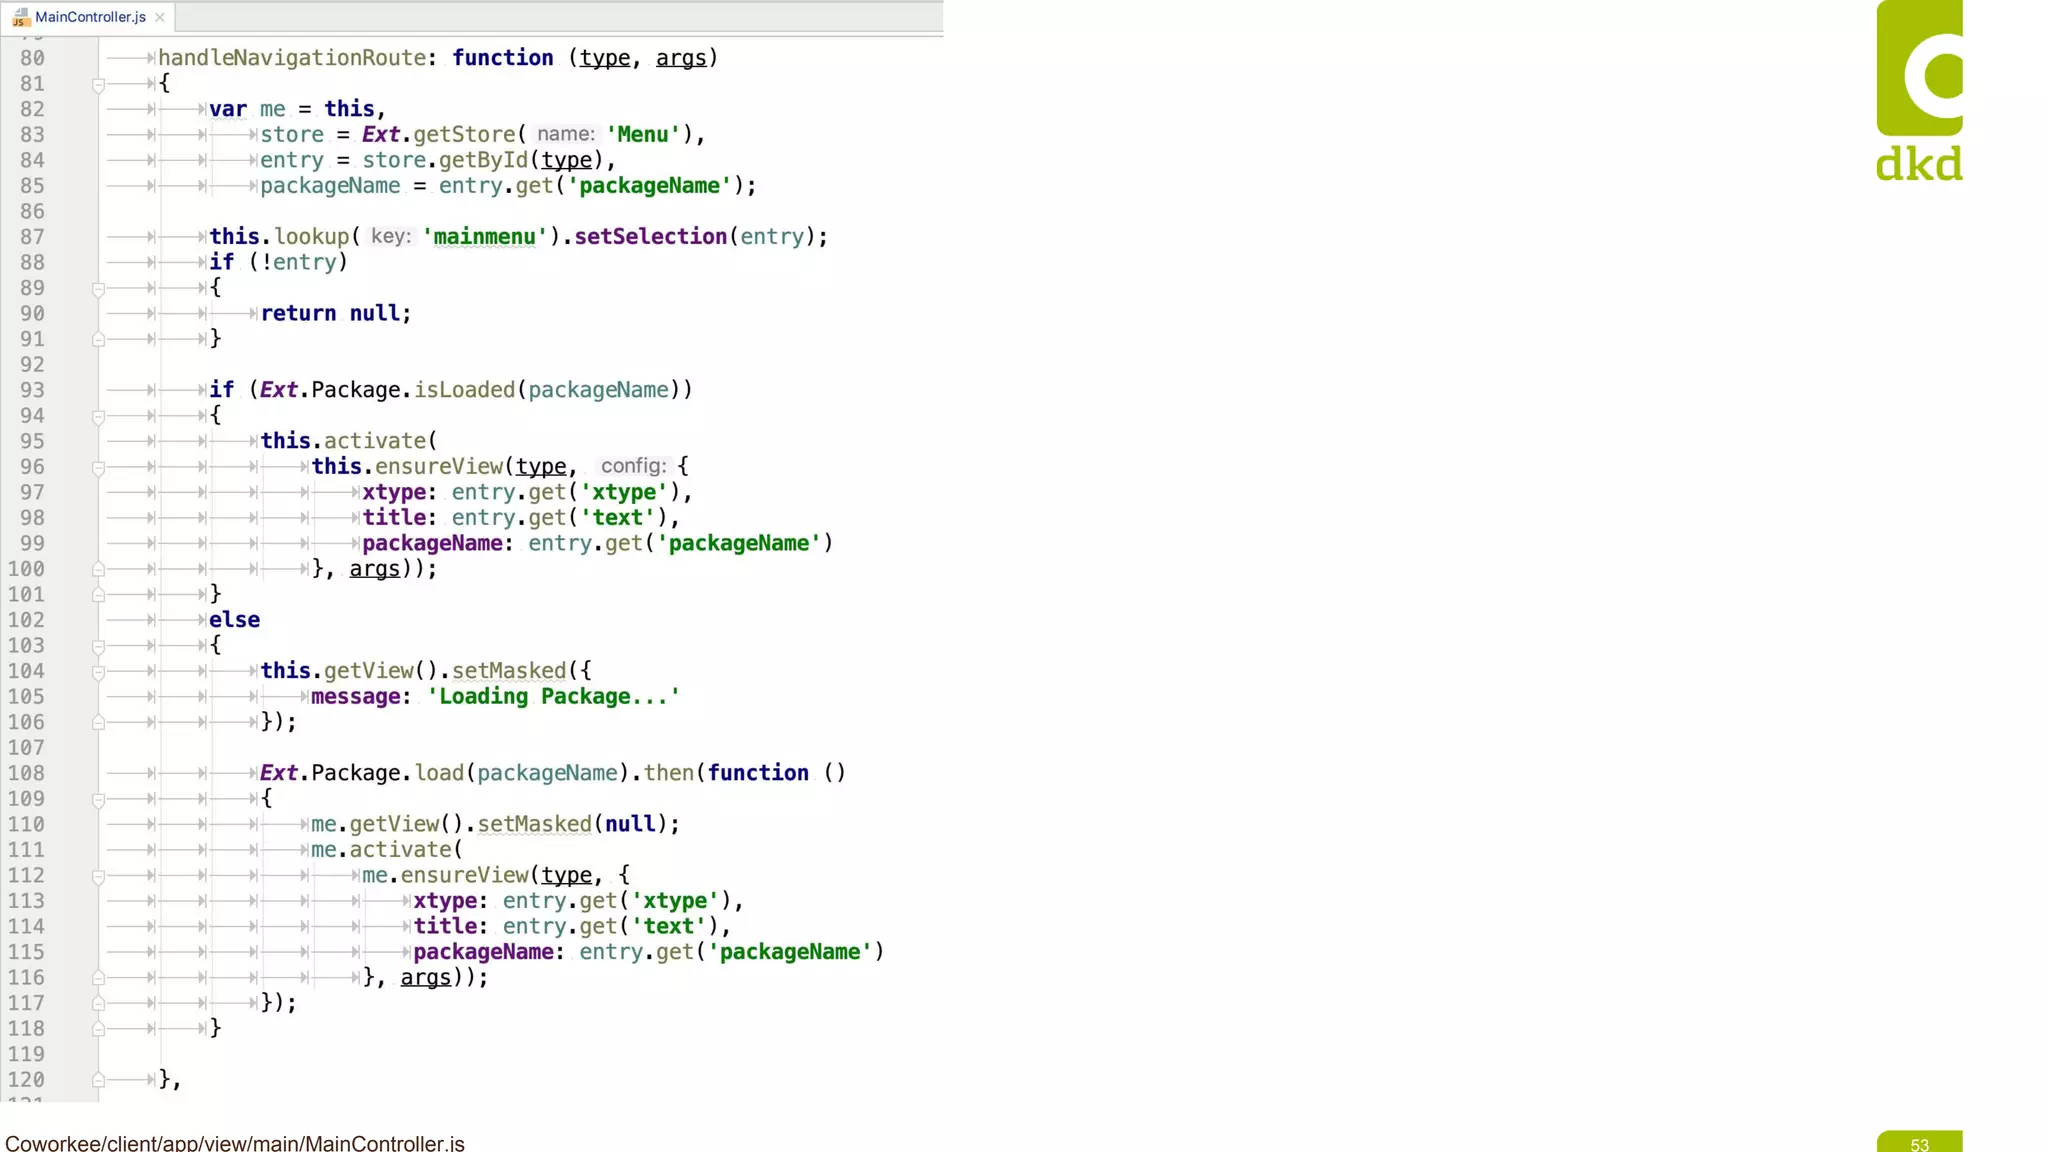Click the else keyword on line 102
2048x1152 pixels.
pos(234,620)
